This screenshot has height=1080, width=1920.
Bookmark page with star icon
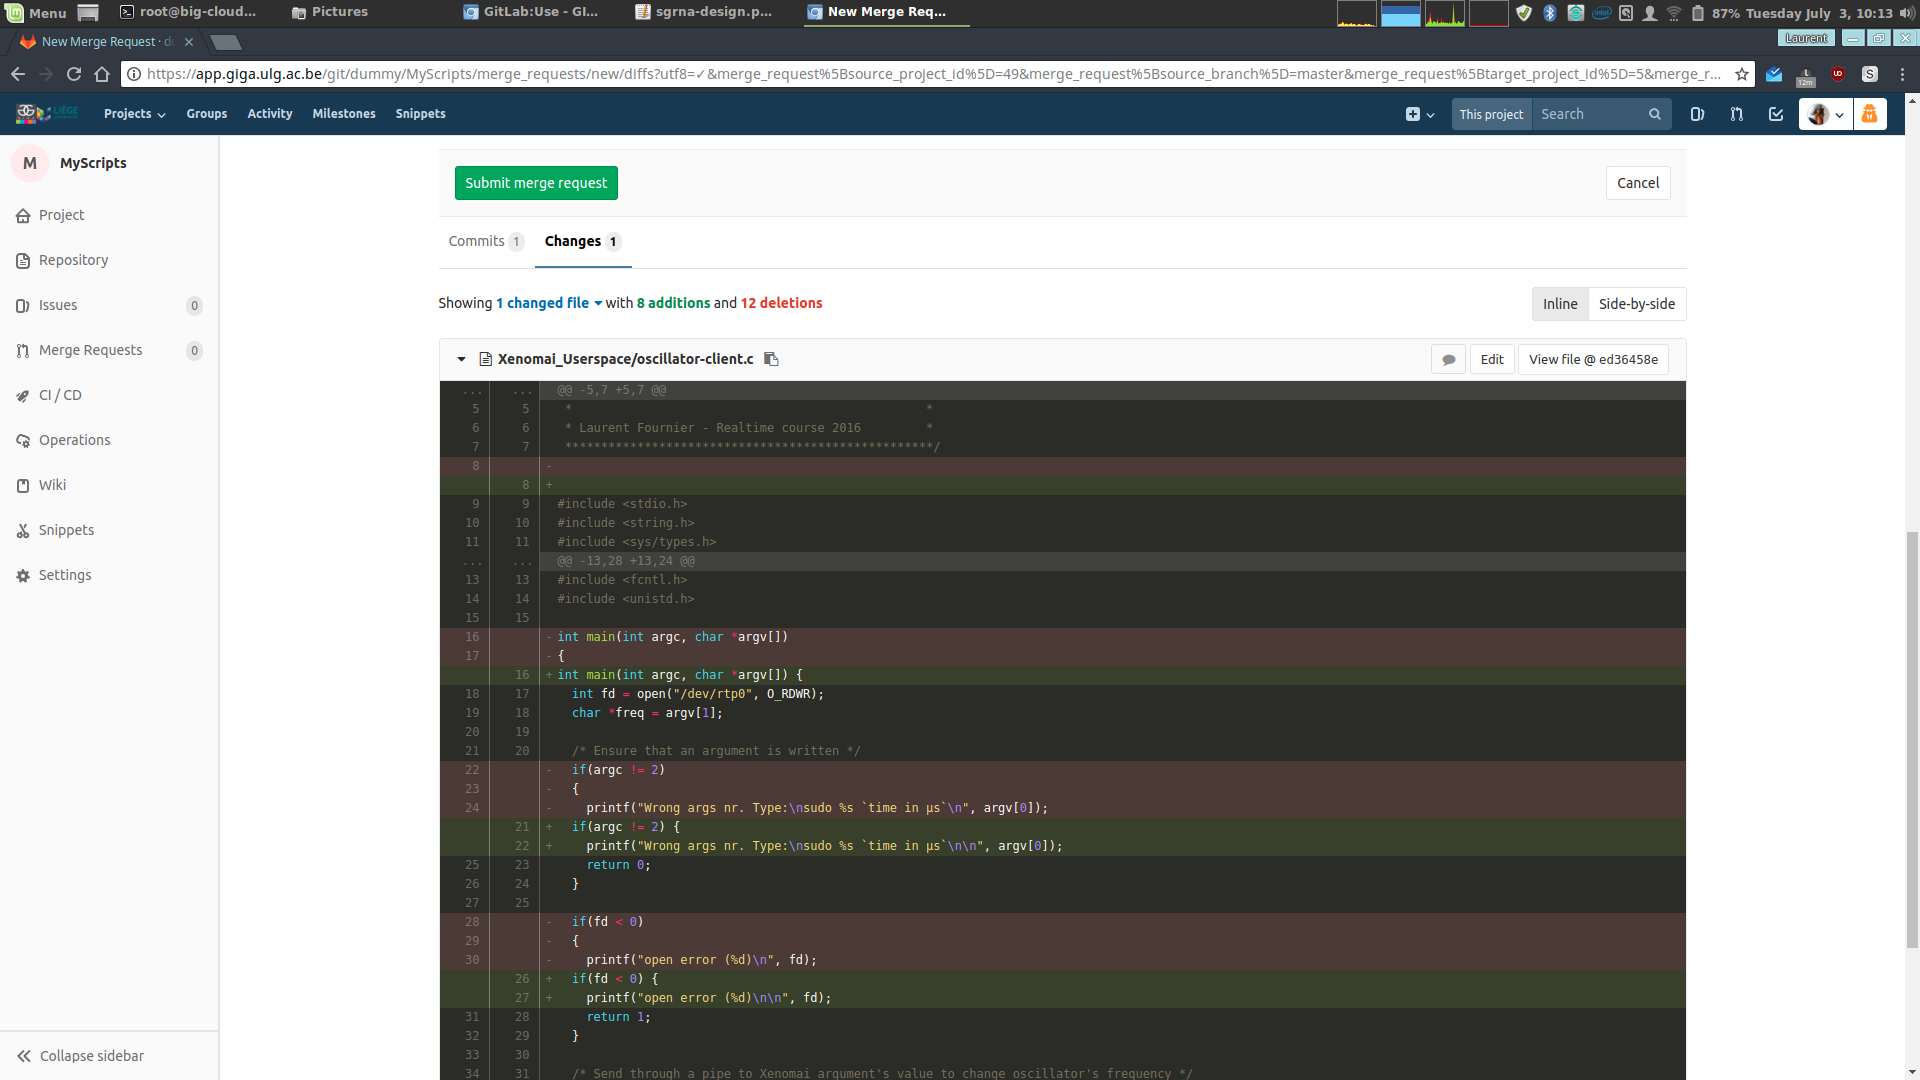[1742, 74]
